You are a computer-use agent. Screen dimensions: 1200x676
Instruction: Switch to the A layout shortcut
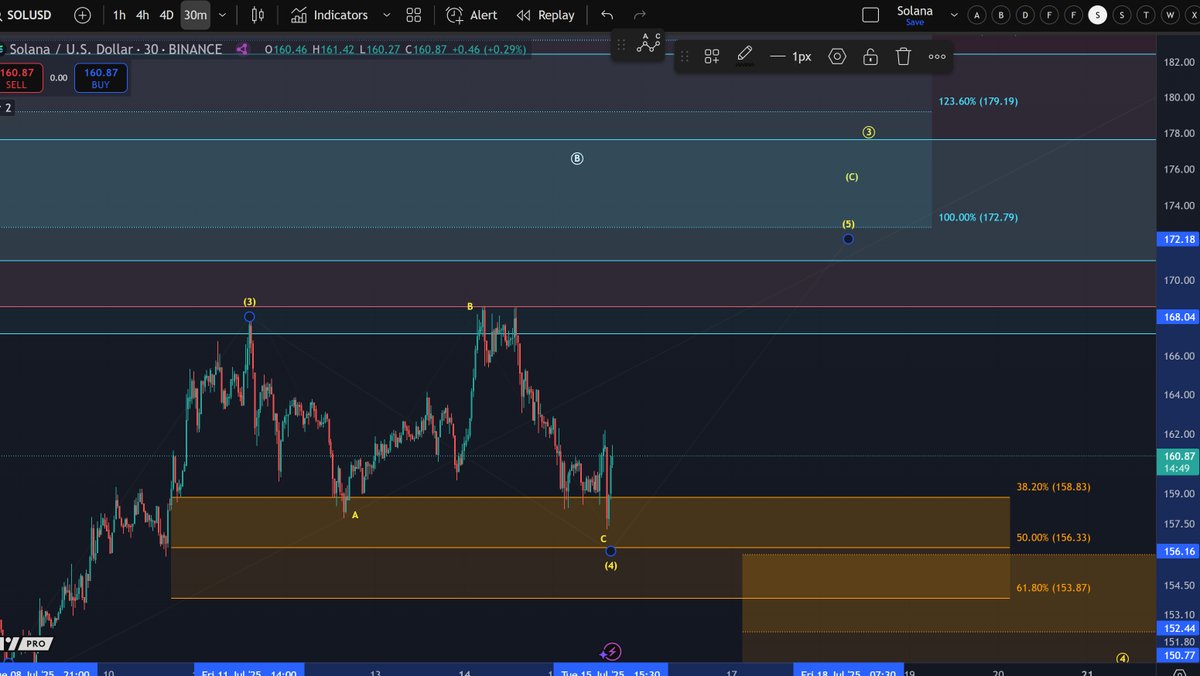tap(977, 15)
